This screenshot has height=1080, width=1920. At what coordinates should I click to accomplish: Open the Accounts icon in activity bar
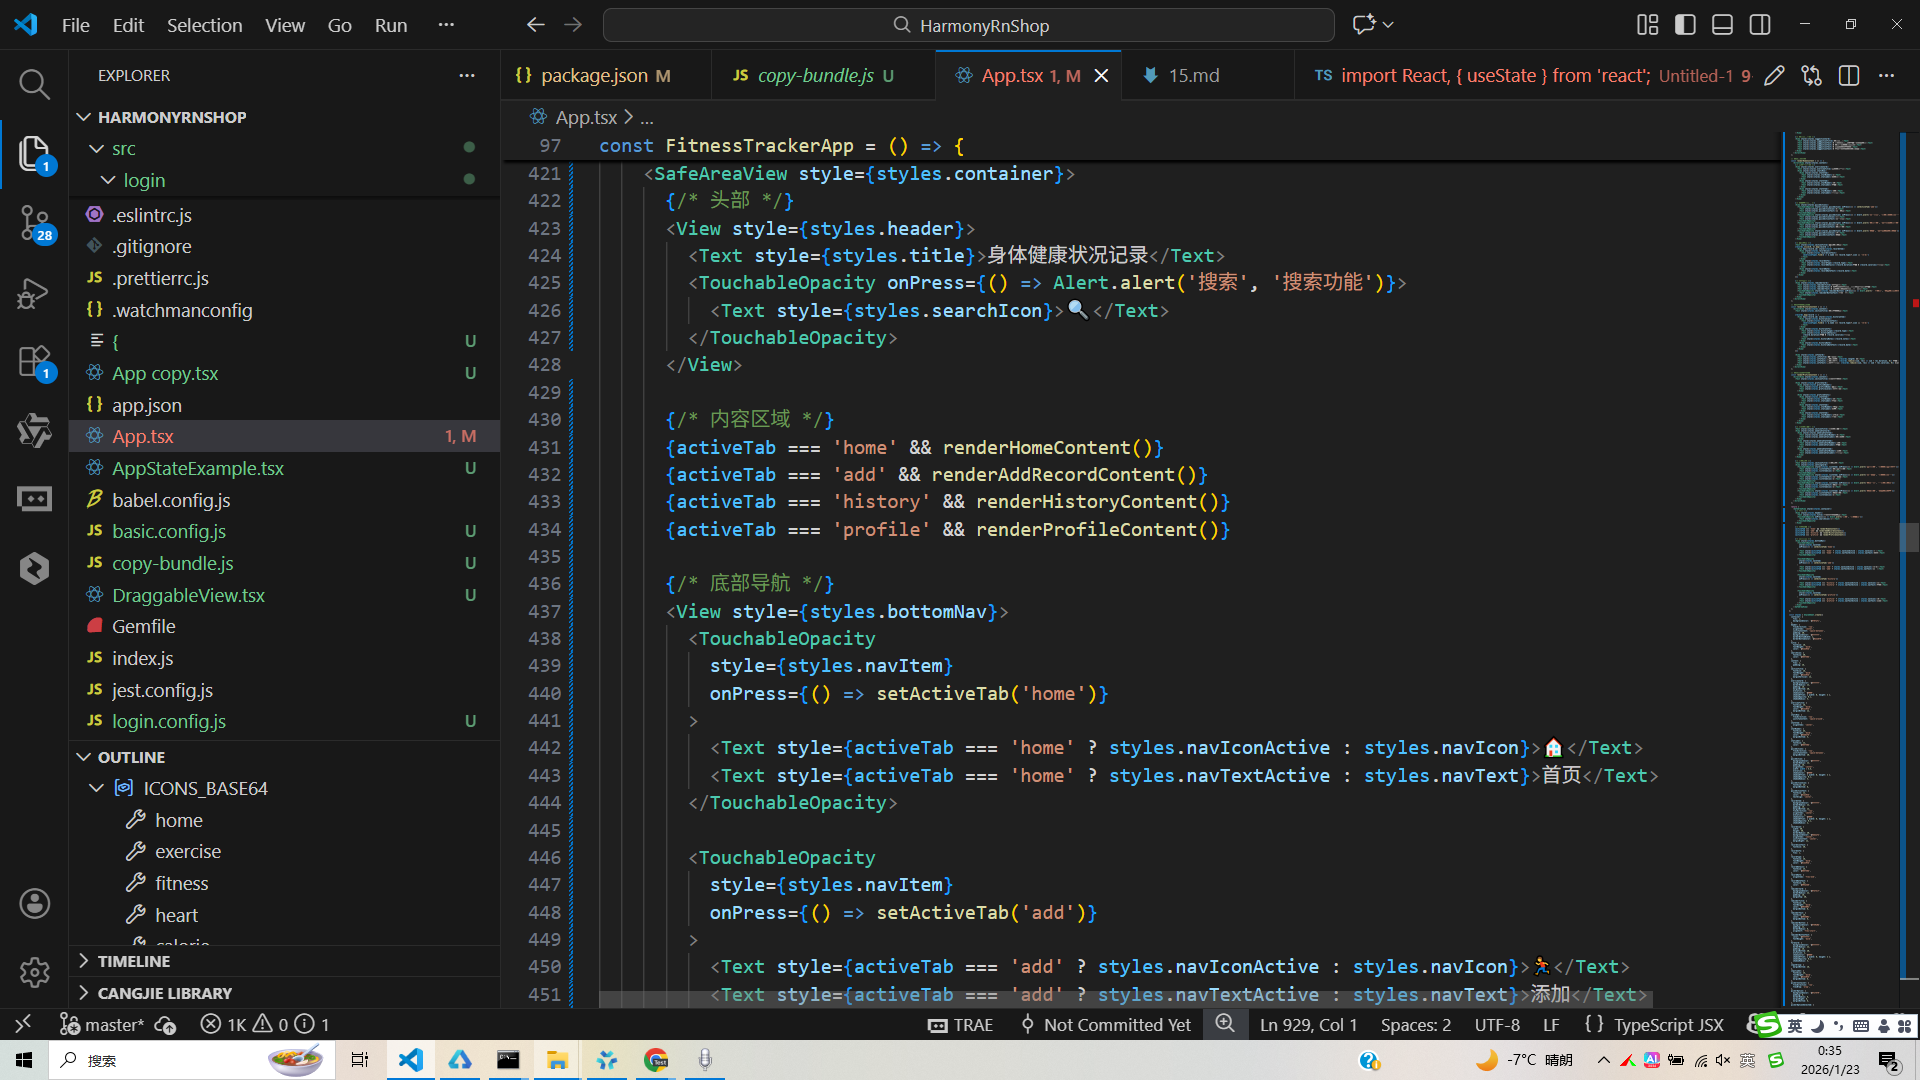(x=34, y=904)
